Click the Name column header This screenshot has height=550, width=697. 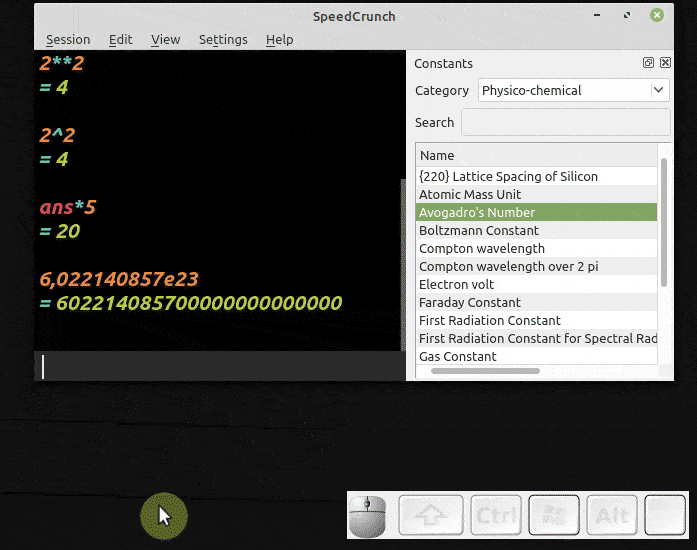(537, 155)
